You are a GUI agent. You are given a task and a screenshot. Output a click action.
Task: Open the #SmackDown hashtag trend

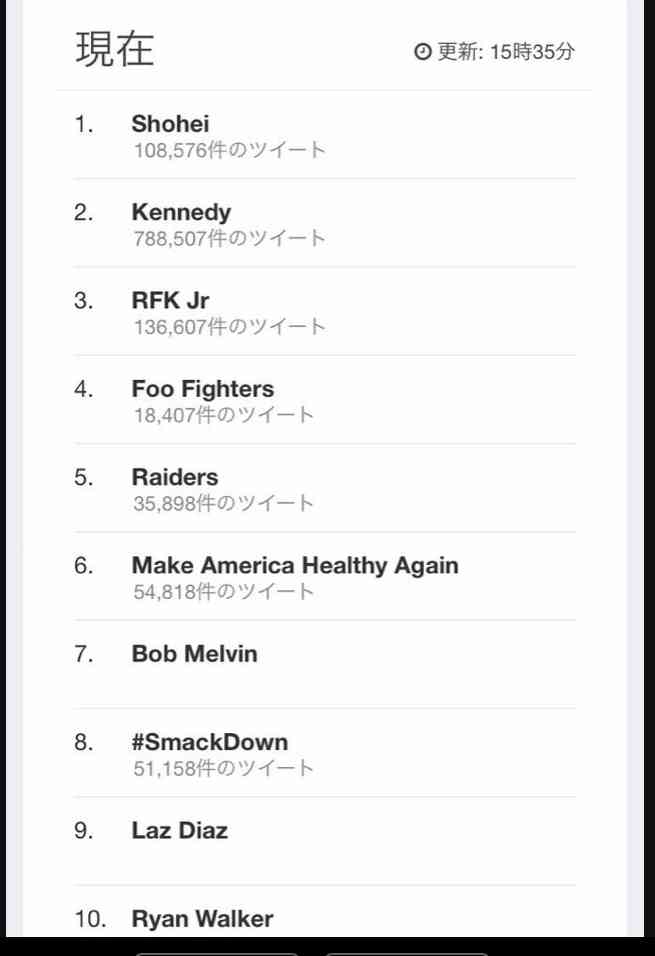[210, 743]
